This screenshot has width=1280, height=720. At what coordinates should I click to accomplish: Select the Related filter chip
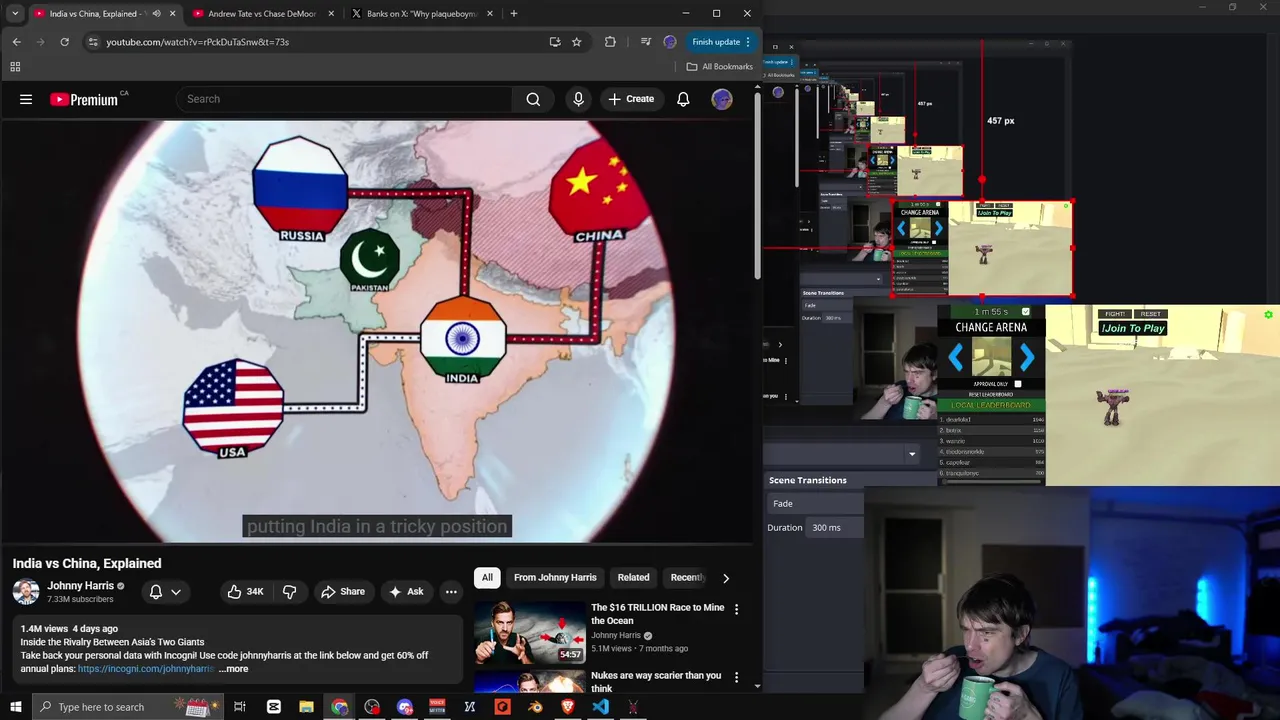(633, 578)
